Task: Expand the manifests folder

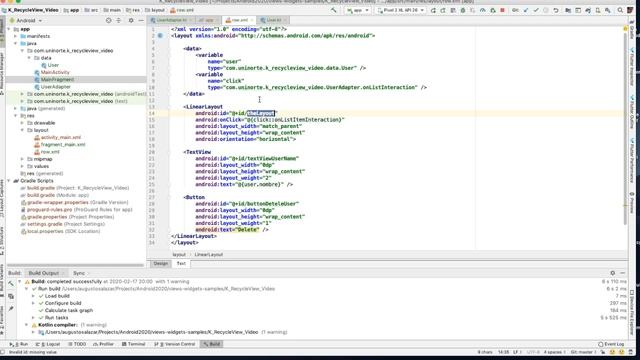Action: [x=16, y=36]
